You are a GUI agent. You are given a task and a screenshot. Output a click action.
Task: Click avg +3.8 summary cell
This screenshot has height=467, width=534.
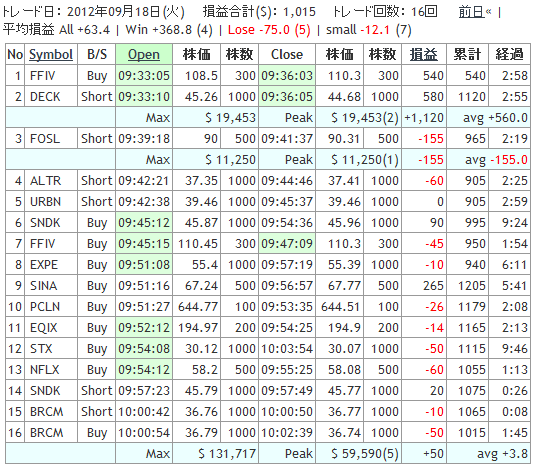tap(489, 454)
